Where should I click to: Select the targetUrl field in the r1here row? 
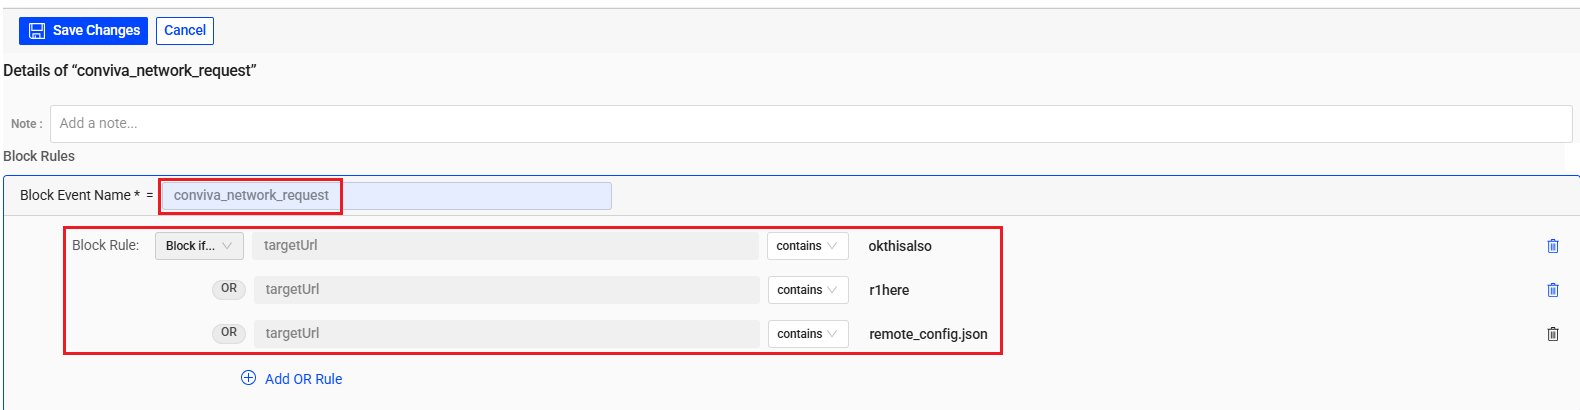(x=506, y=290)
